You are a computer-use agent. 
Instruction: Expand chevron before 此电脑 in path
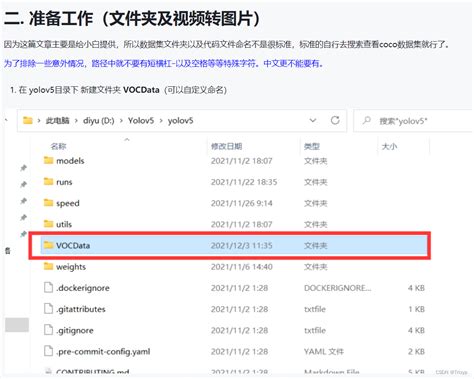(39, 121)
